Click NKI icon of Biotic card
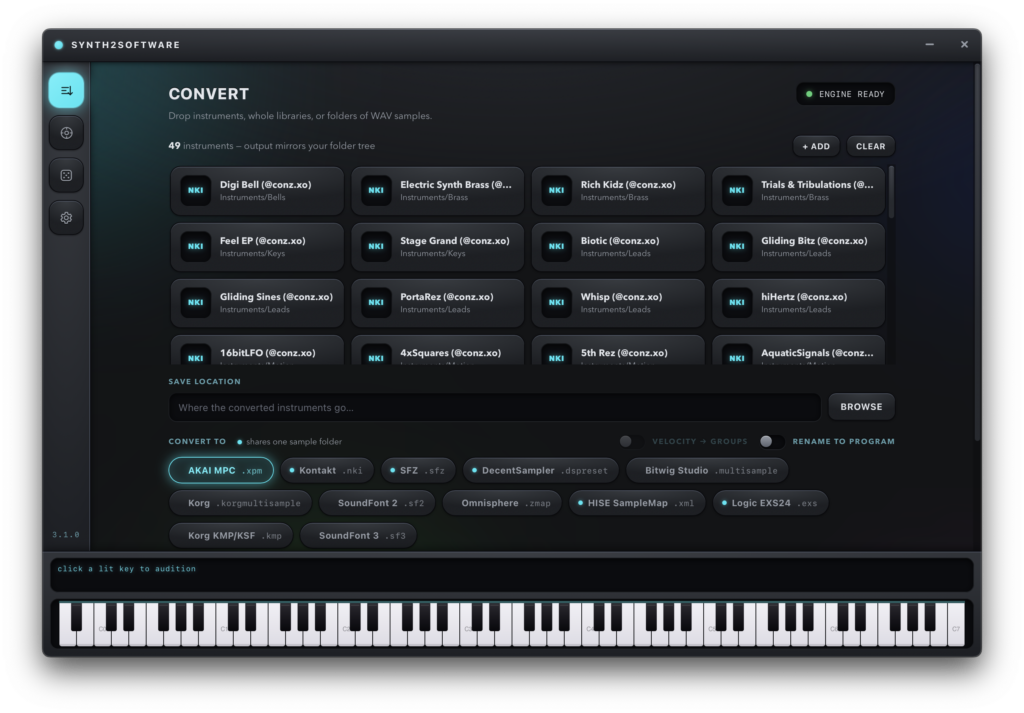The height and width of the screenshot is (713, 1024). point(556,247)
